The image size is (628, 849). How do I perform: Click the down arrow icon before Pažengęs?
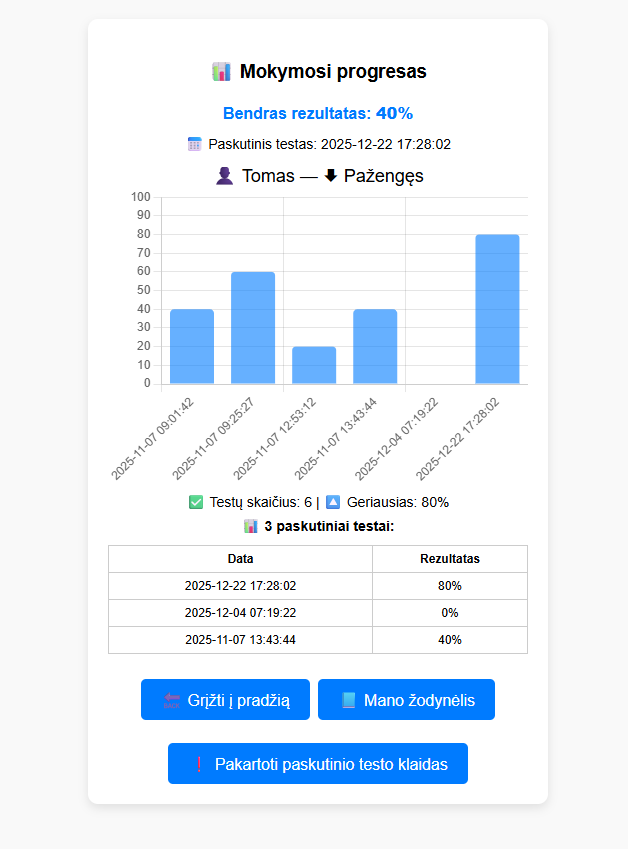point(331,176)
